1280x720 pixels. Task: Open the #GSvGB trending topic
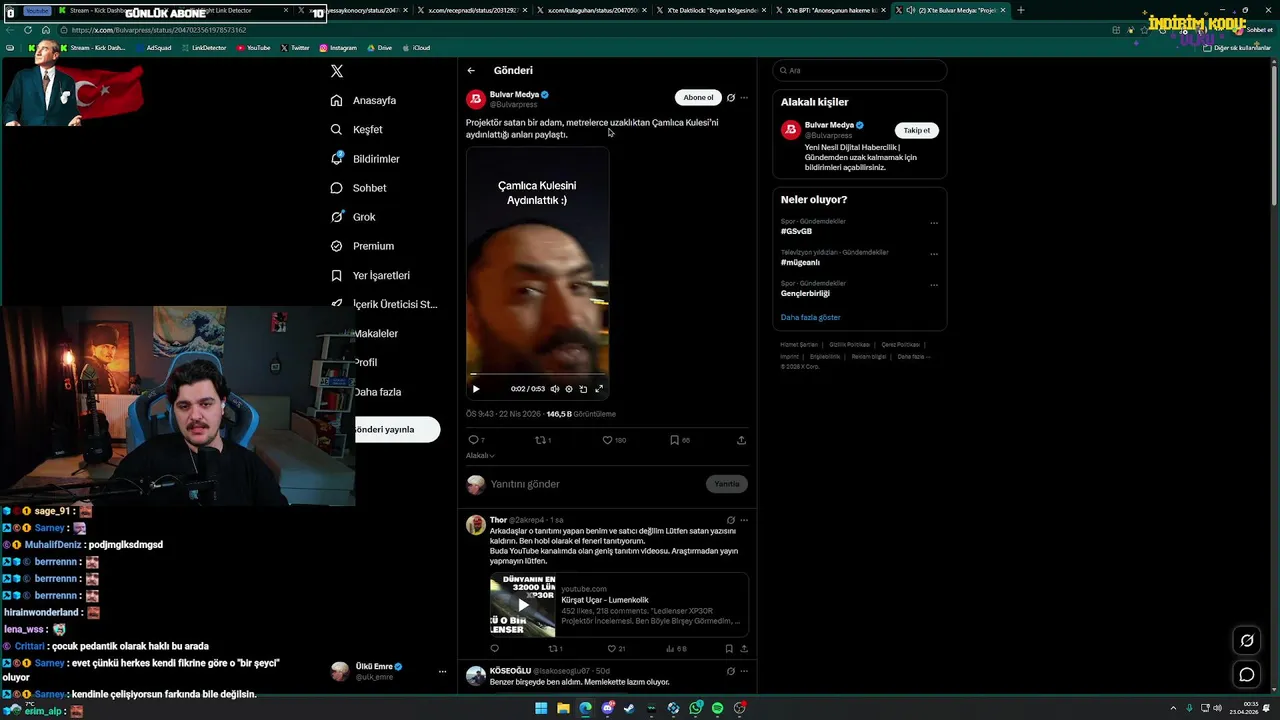point(796,232)
